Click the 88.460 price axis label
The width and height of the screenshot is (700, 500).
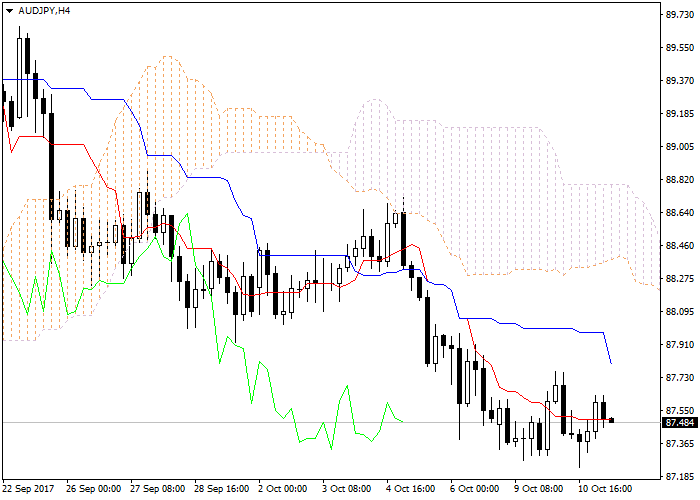[x=679, y=246]
